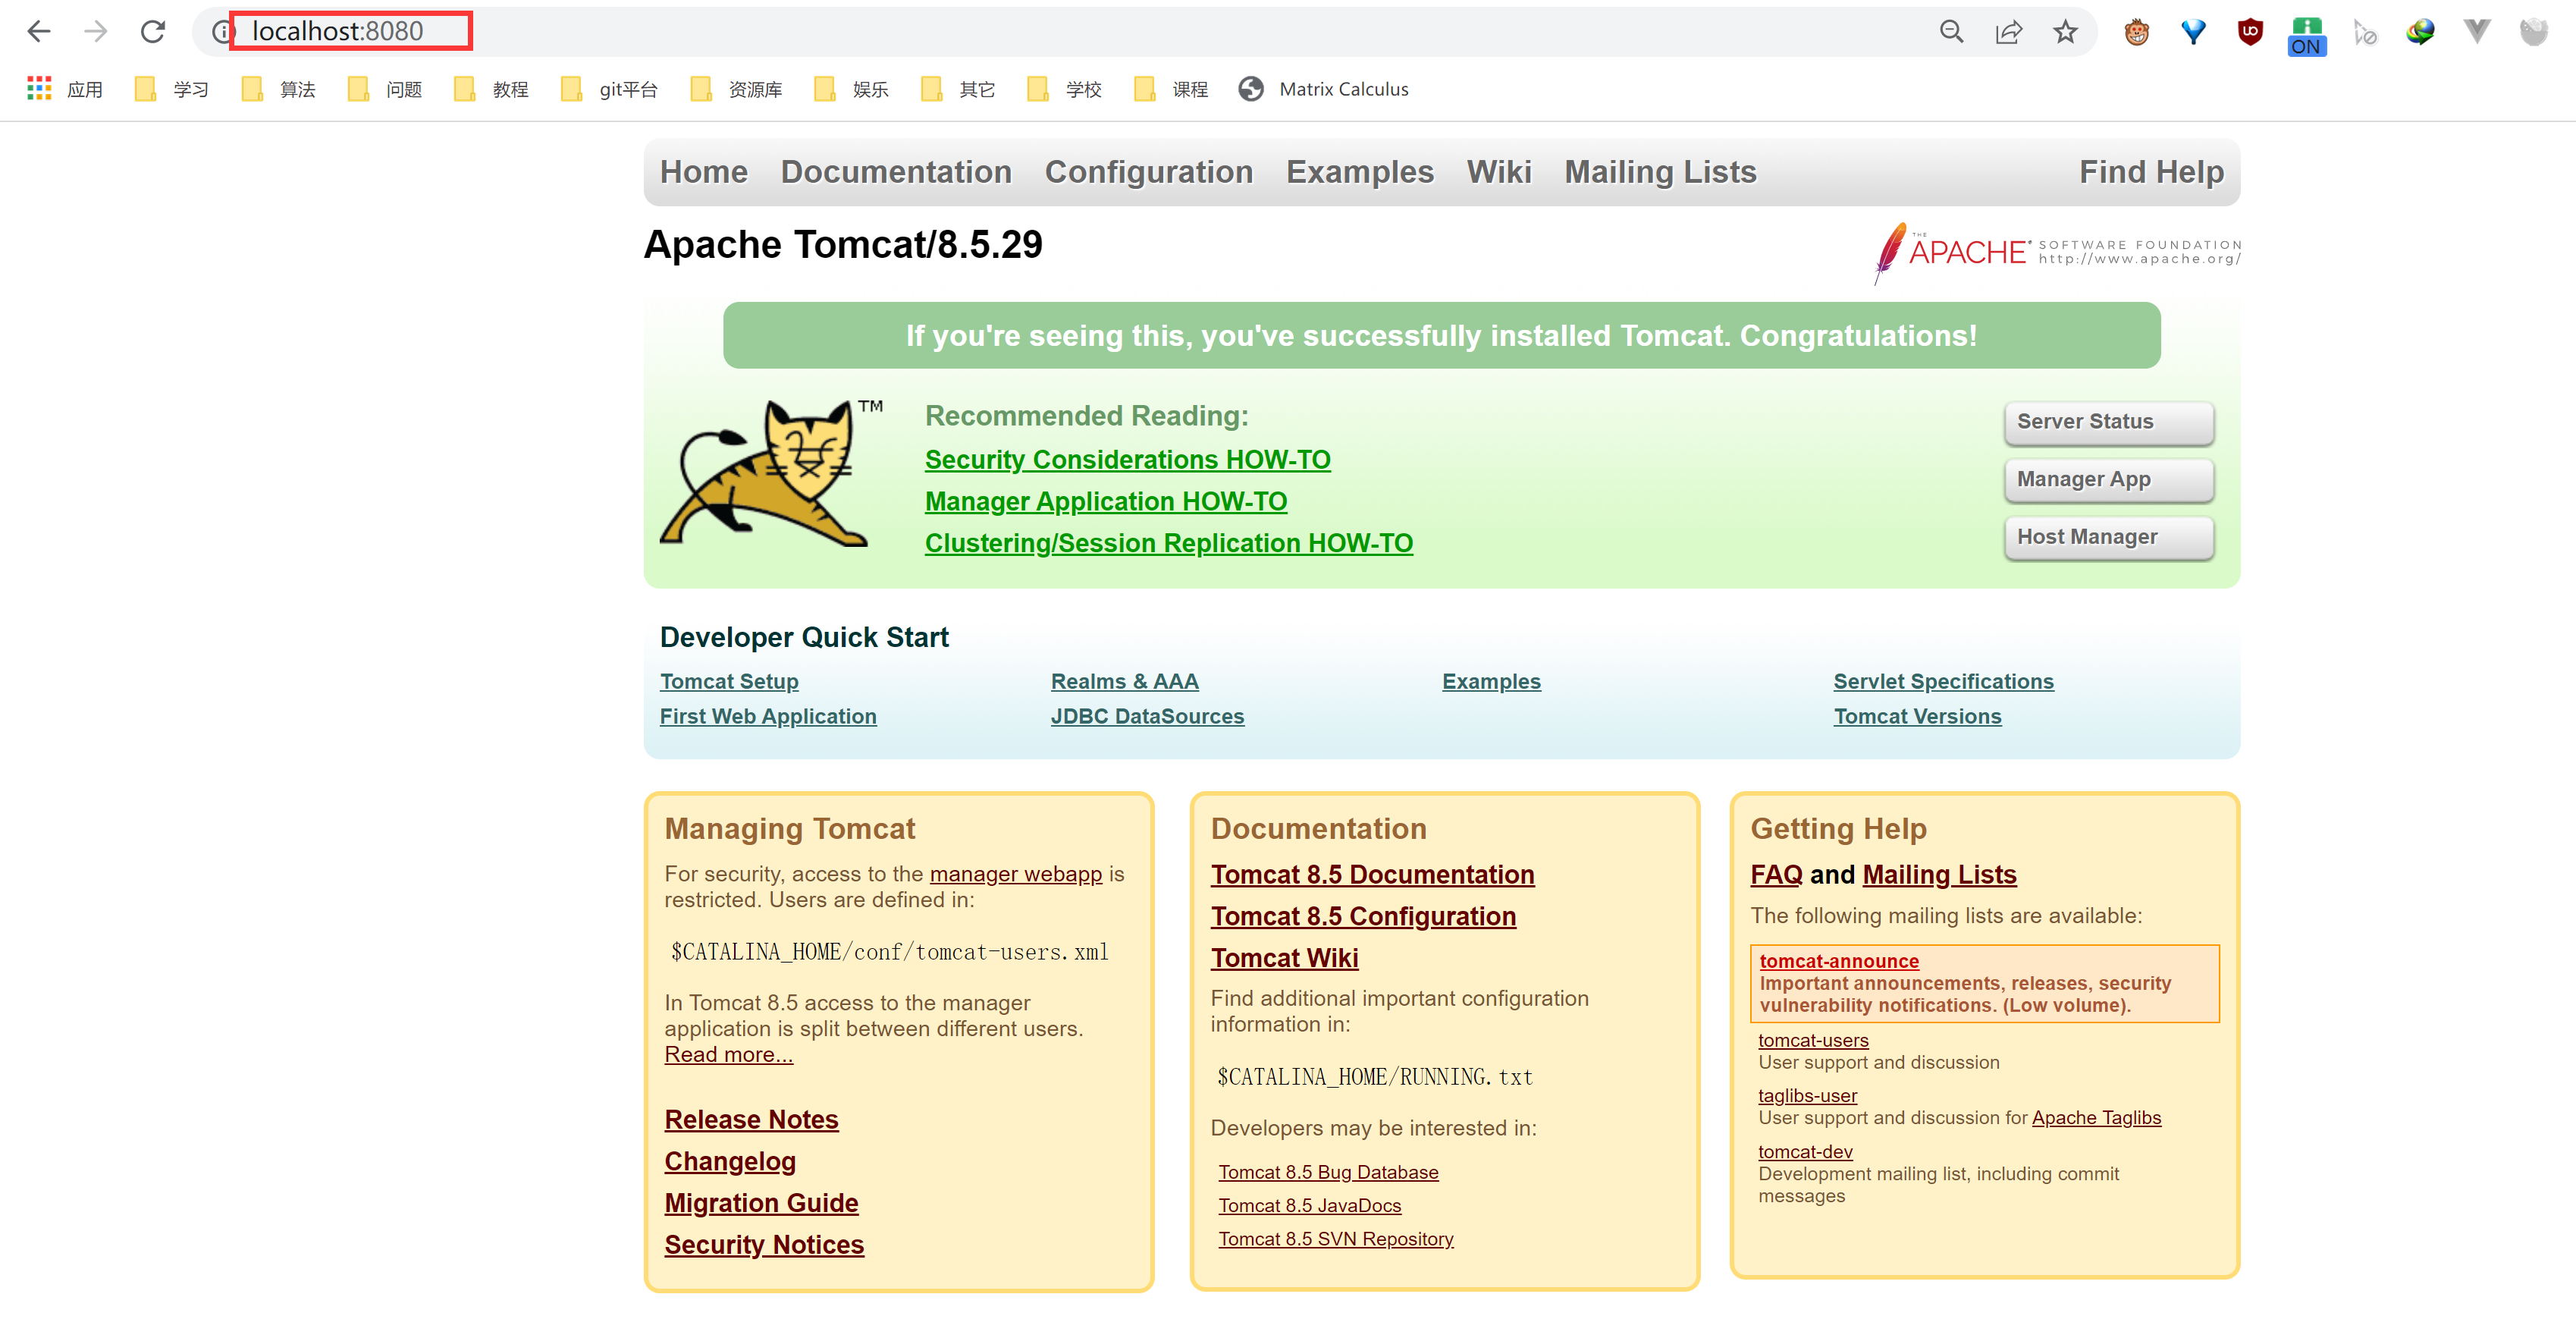
Task: Open the 资源库 bookmark folder
Action: [737, 90]
